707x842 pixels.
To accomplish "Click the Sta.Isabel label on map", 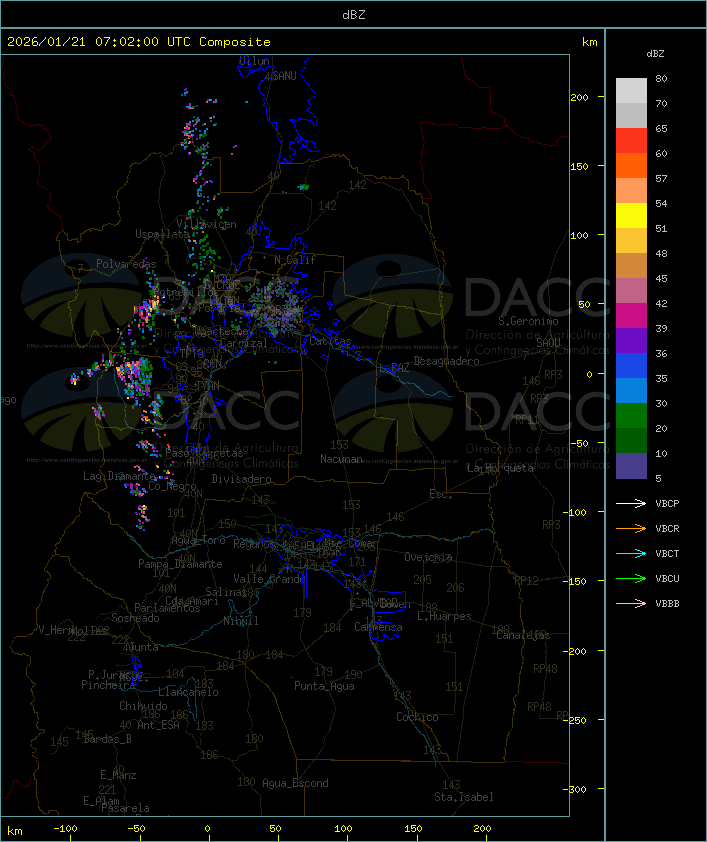I will pyautogui.click(x=464, y=797).
